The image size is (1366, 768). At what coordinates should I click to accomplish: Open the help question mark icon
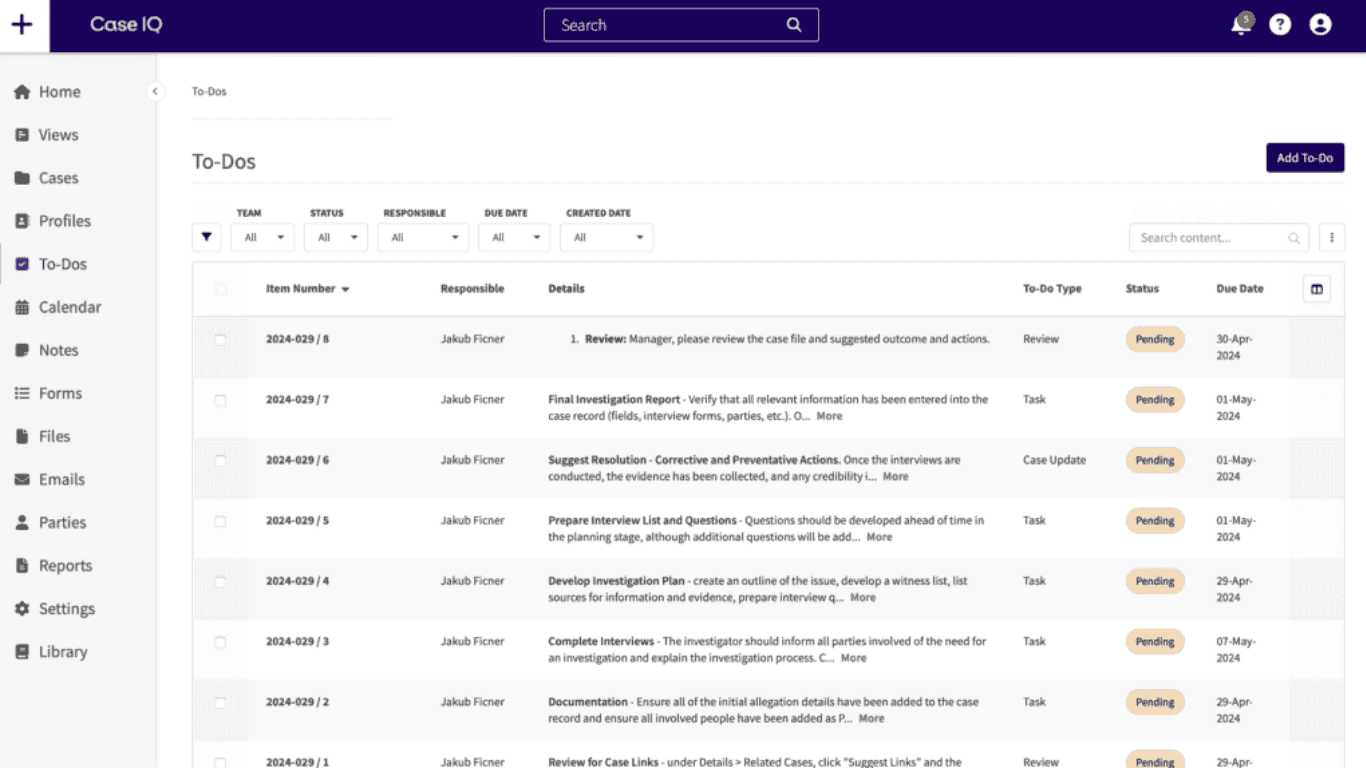[1280, 25]
